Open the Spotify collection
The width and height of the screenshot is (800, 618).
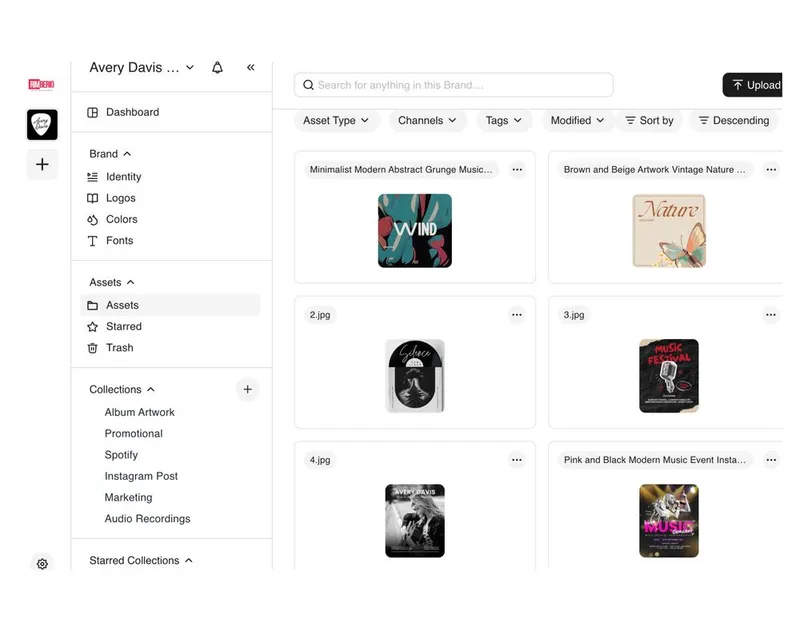[121, 454]
